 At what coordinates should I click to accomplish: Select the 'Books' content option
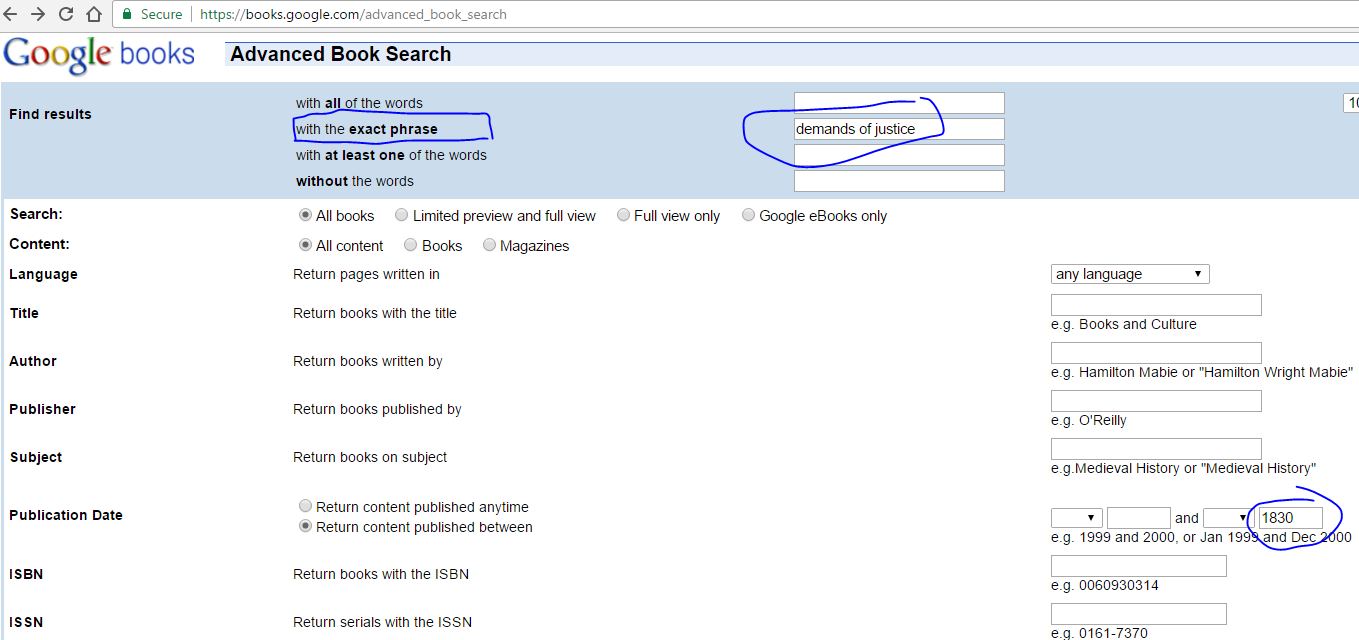click(411, 245)
